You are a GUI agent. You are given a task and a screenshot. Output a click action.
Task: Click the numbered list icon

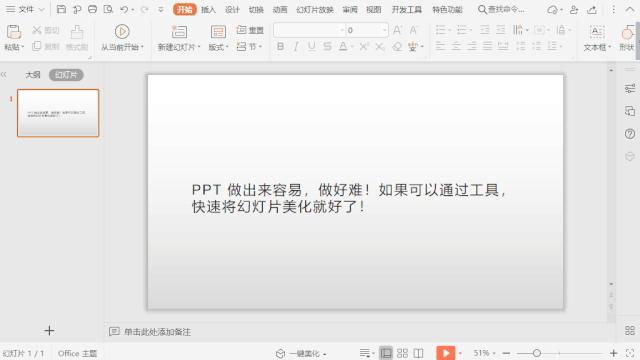(462, 30)
